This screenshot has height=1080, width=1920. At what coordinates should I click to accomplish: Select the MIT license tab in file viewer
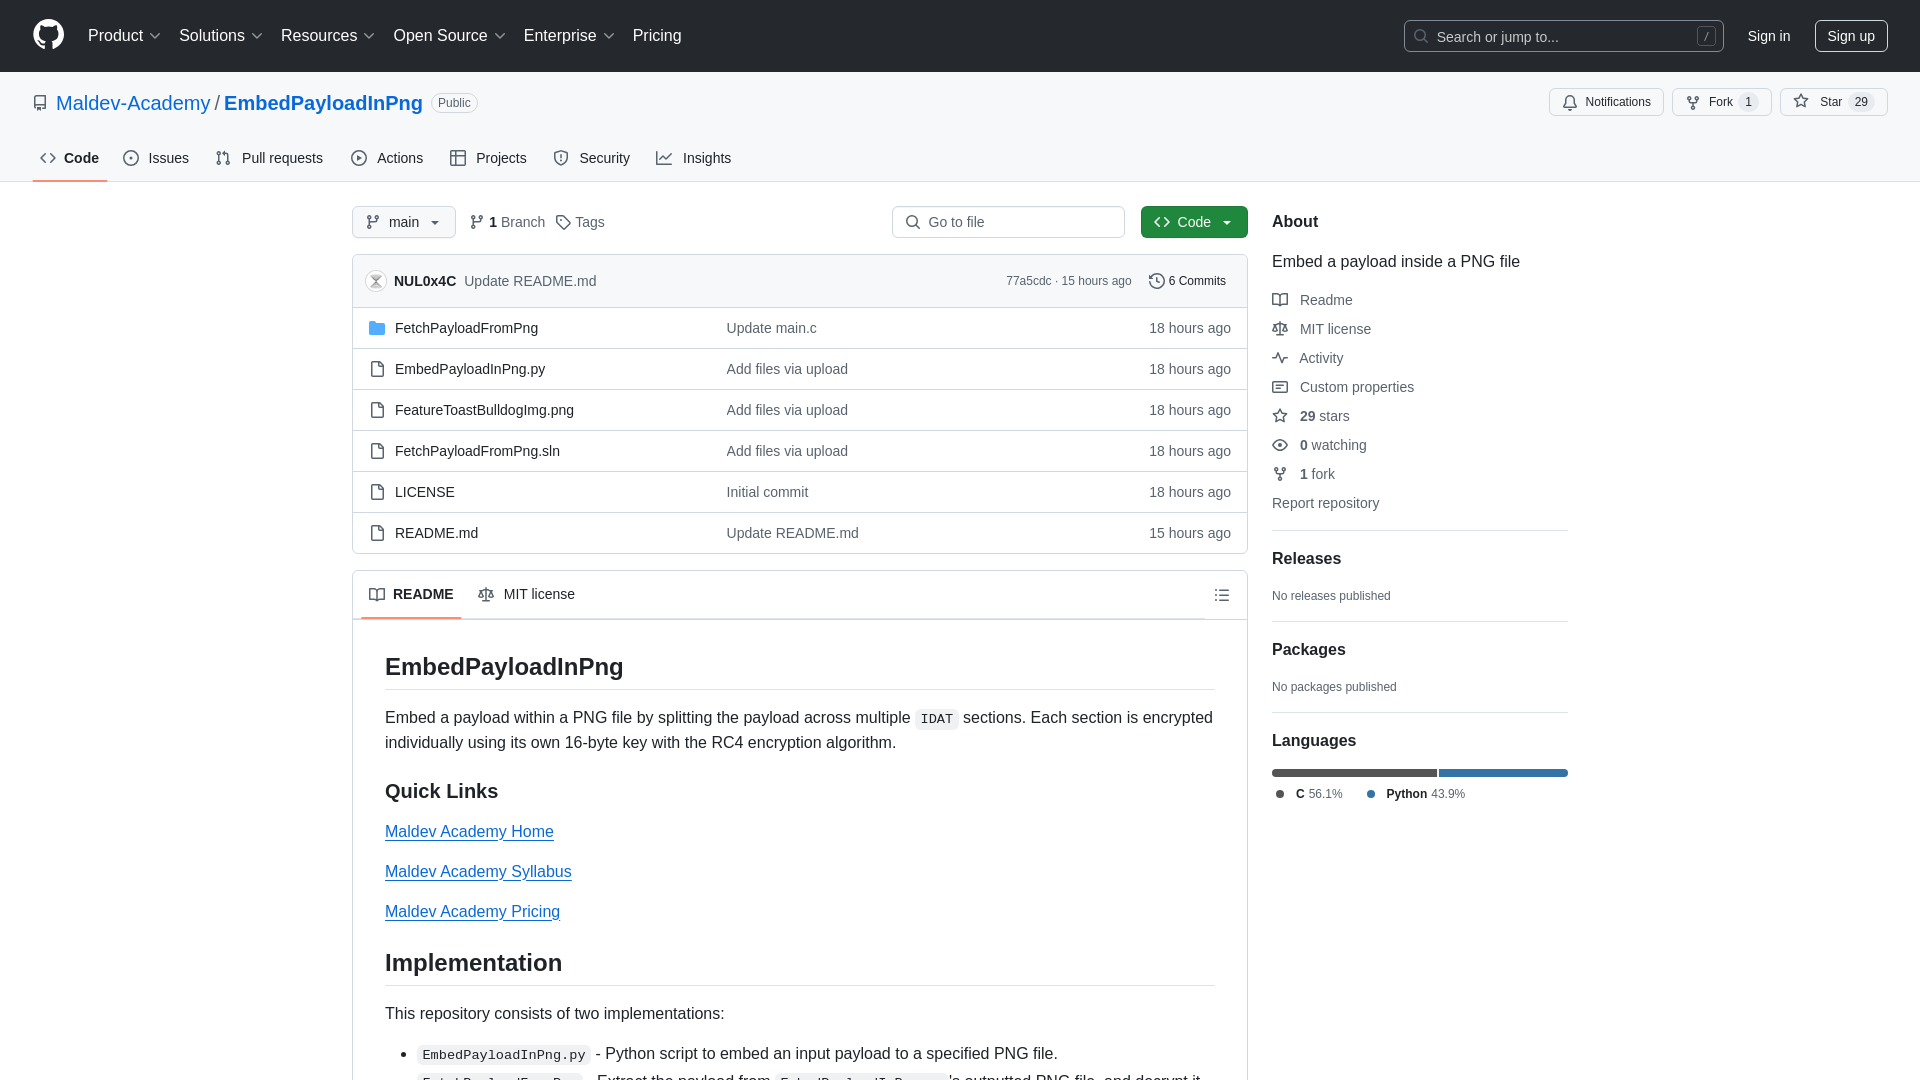(526, 594)
